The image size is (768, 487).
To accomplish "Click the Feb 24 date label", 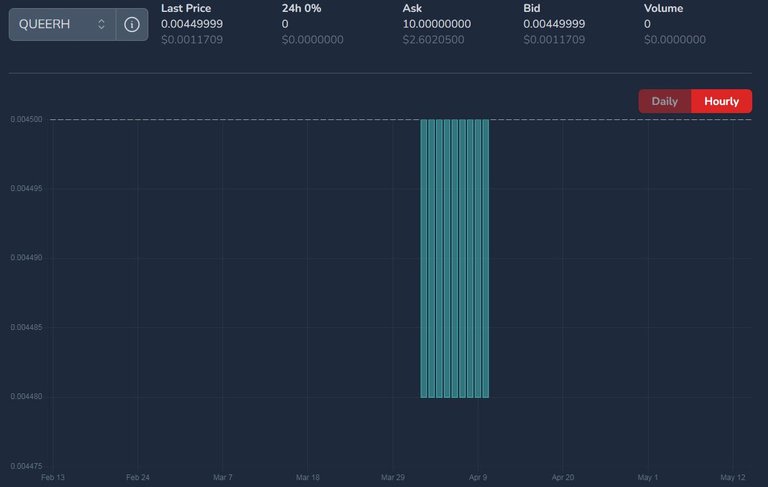I will pyautogui.click(x=138, y=477).
